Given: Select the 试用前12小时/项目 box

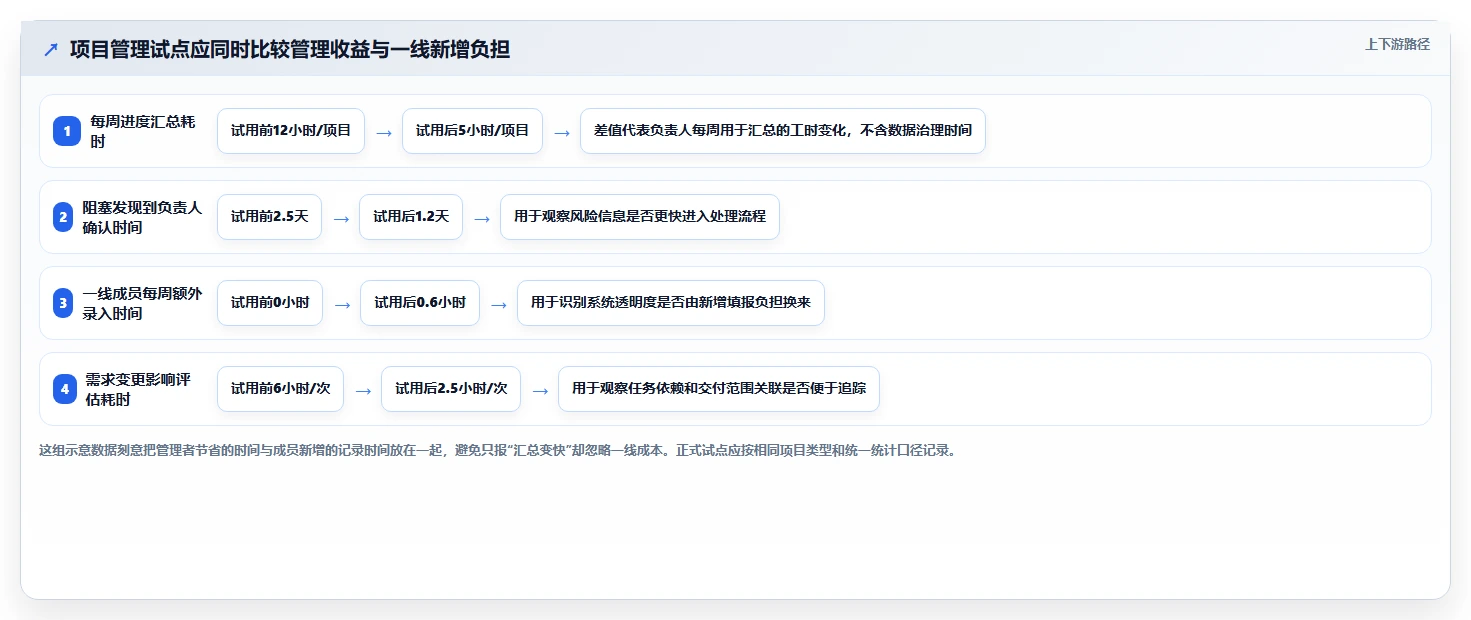Looking at the screenshot, I should click(291, 131).
